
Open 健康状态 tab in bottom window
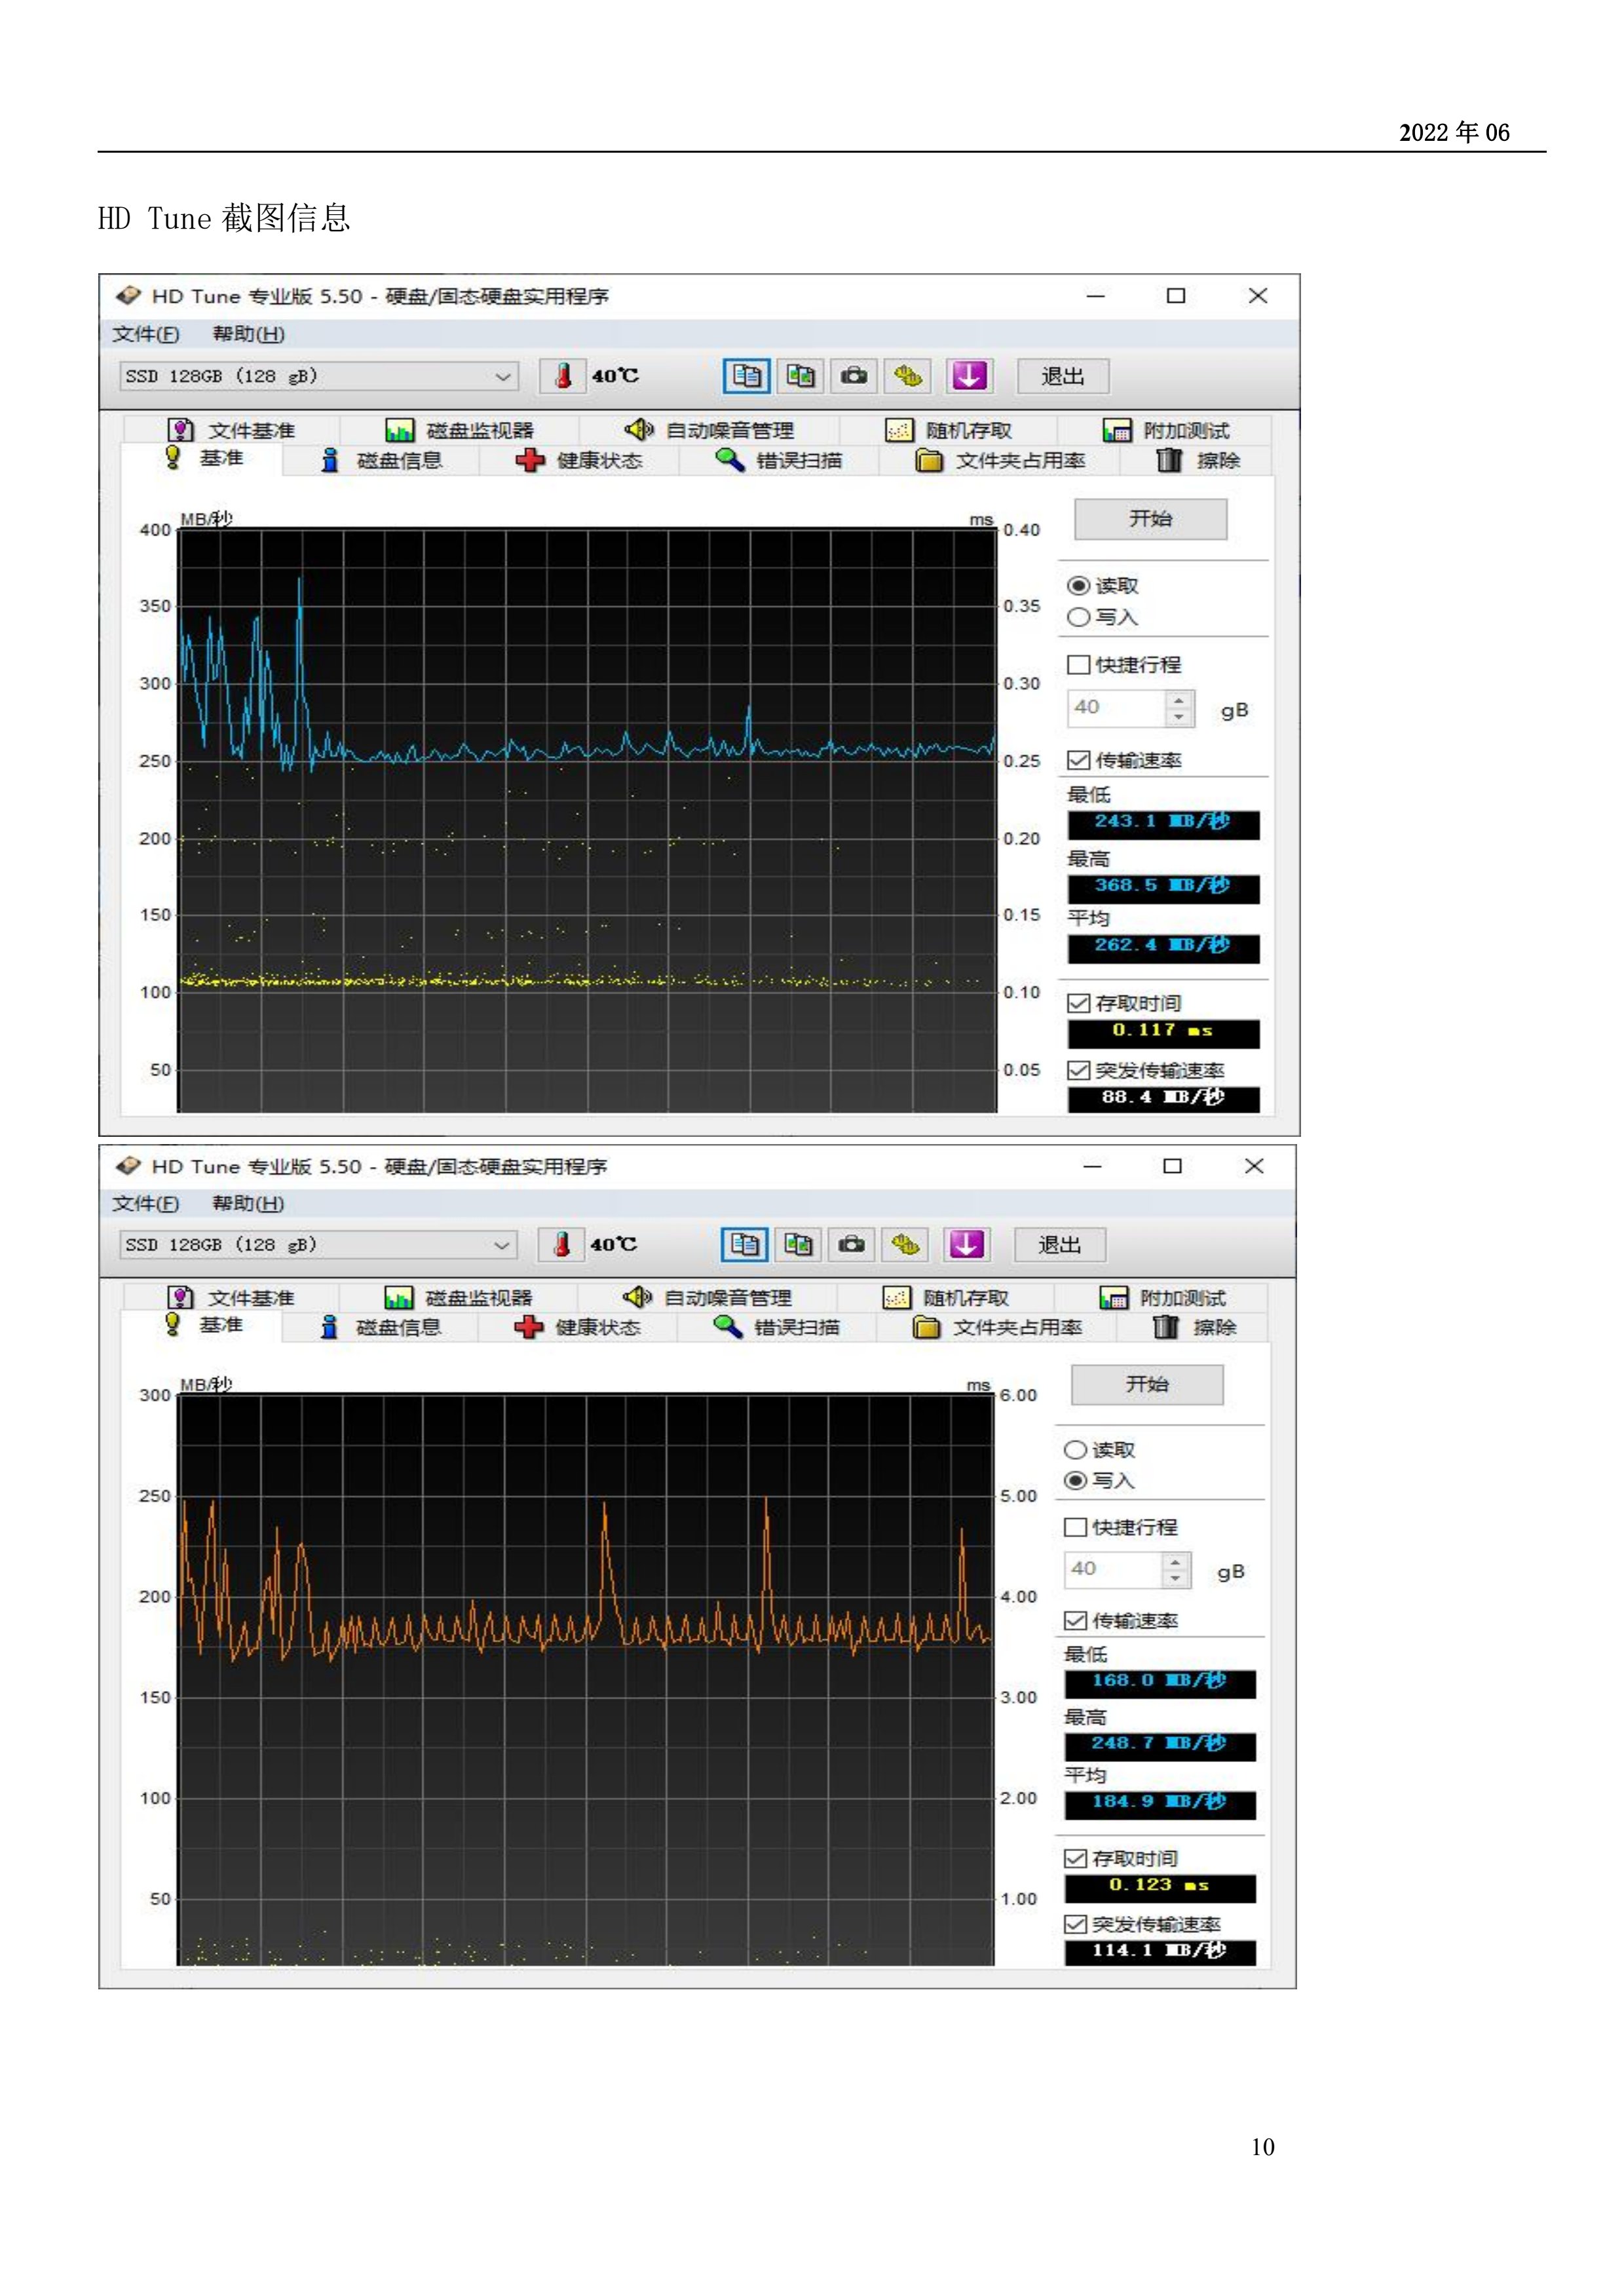click(x=577, y=1327)
